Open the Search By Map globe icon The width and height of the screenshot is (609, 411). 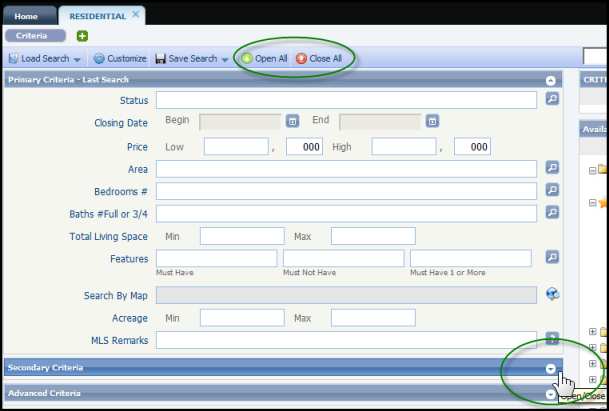tap(552, 294)
